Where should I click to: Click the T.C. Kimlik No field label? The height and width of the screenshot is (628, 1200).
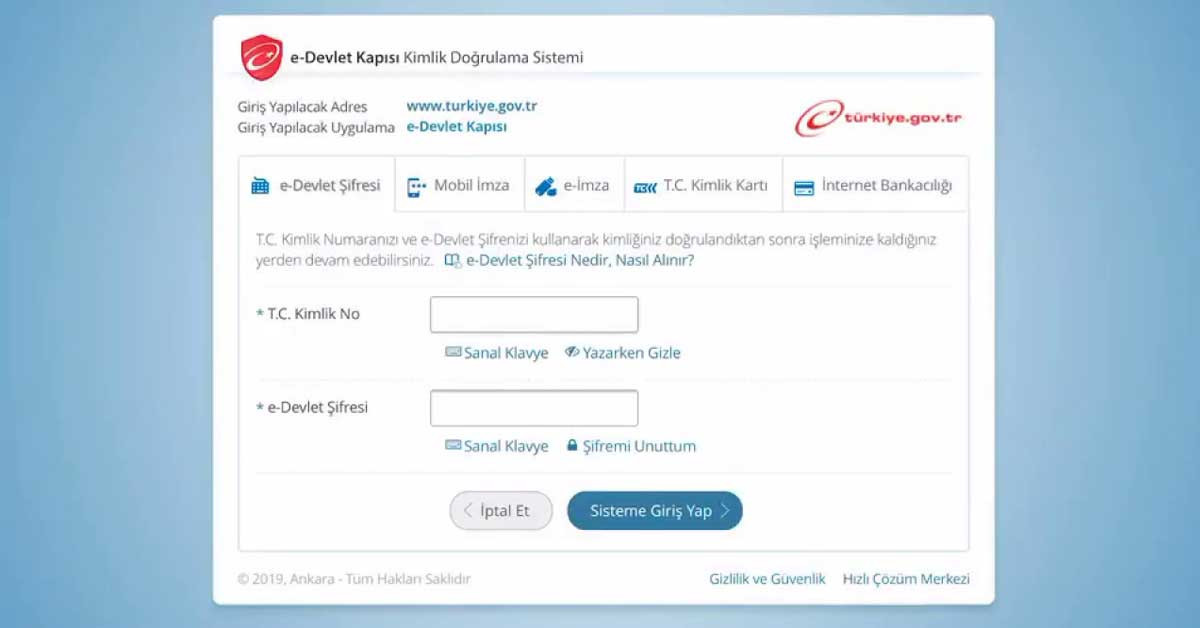314,314
